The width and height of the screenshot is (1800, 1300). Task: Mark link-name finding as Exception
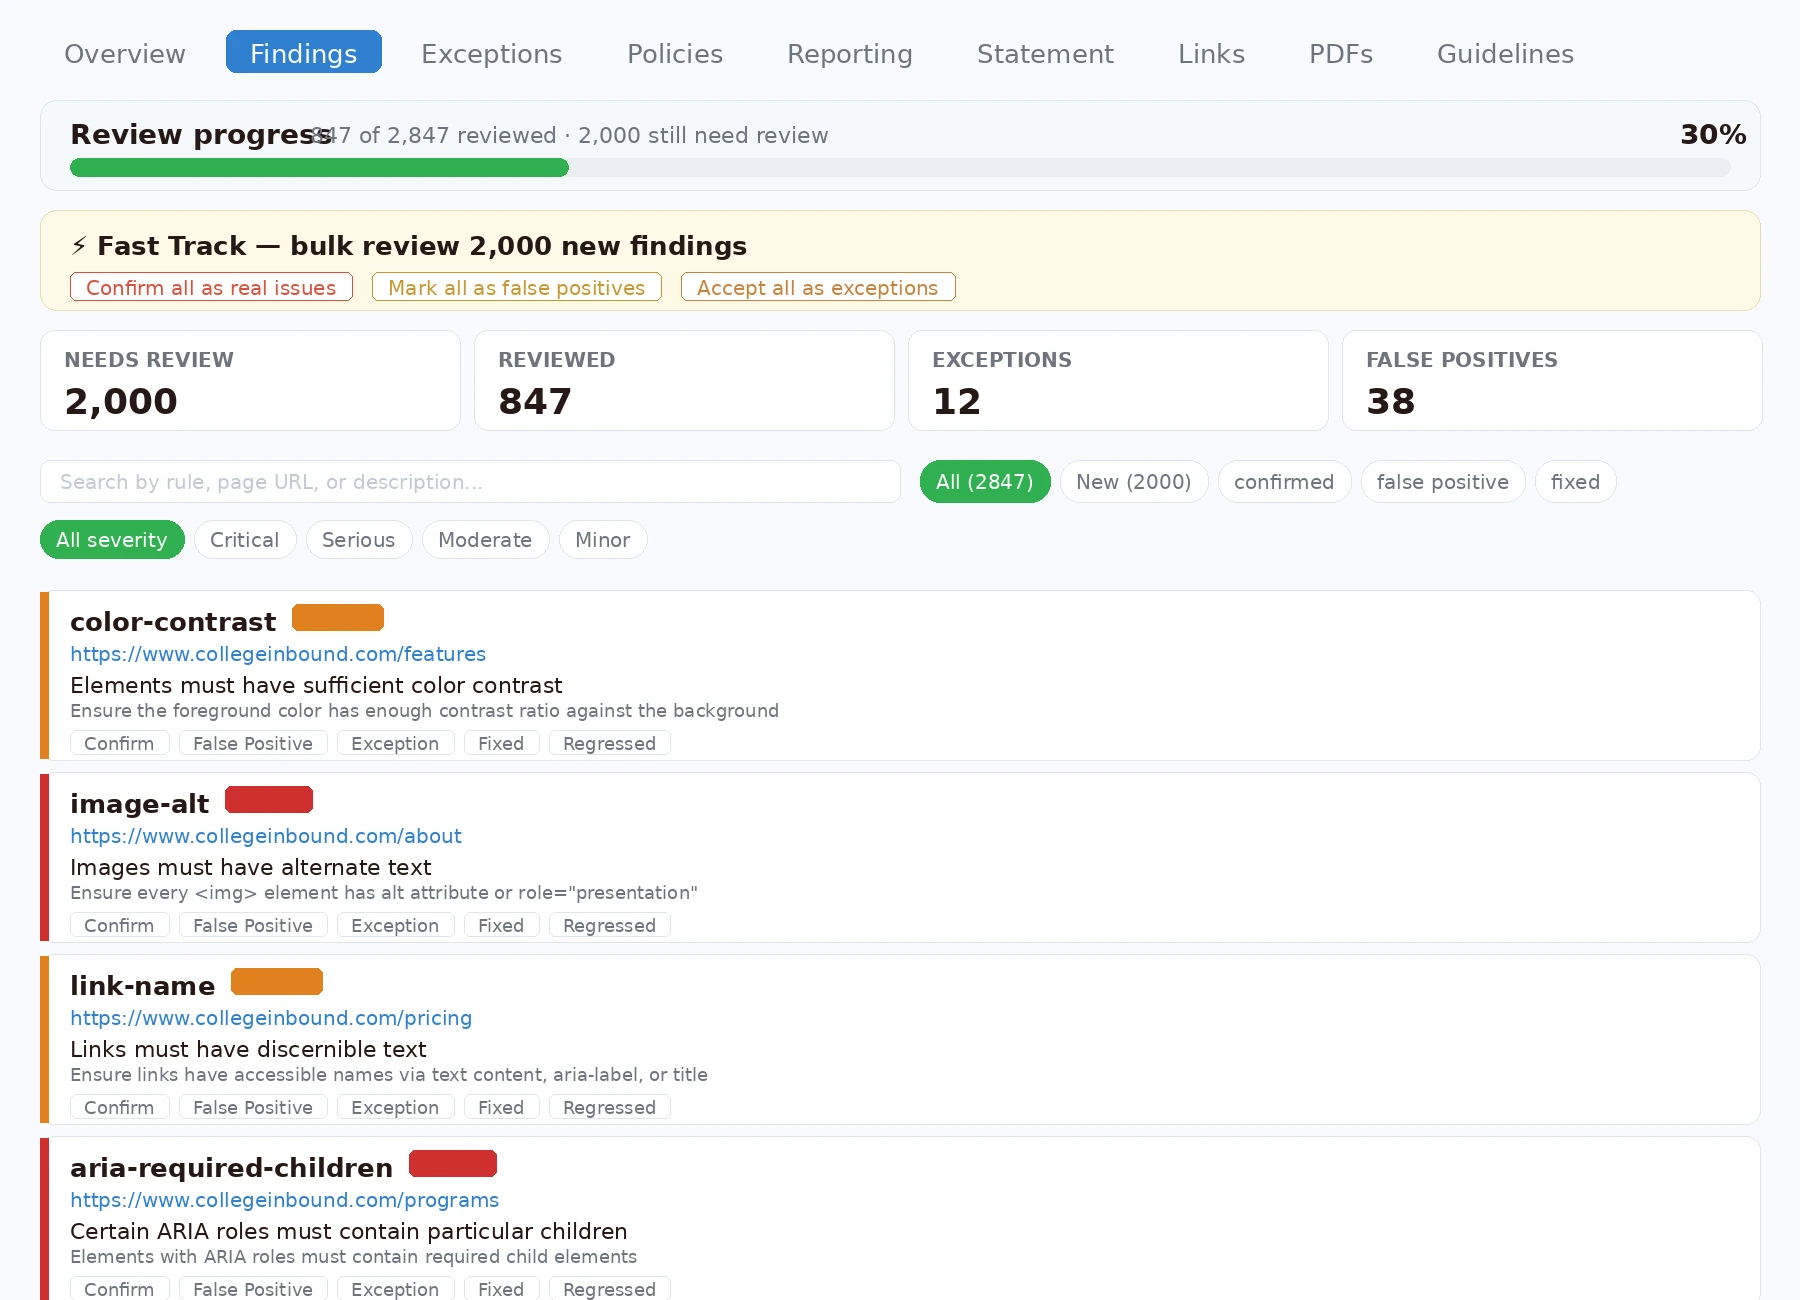[394, 1108]
